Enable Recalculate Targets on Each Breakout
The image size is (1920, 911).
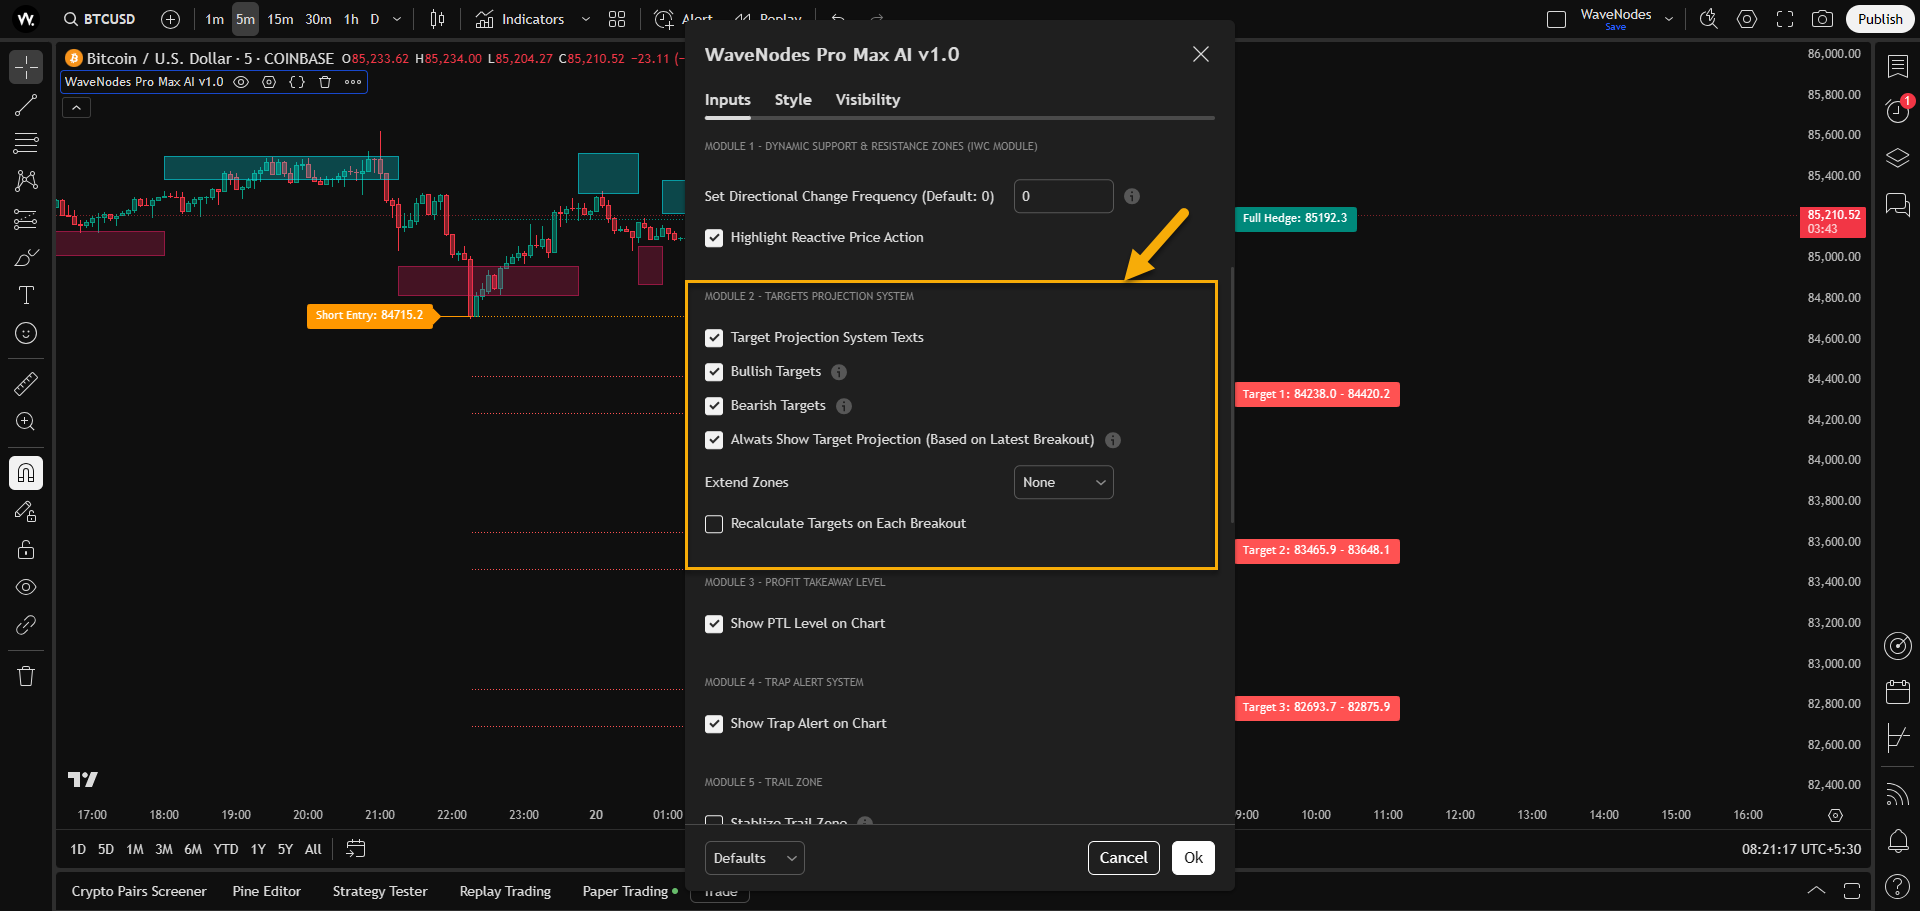[714, 523]
